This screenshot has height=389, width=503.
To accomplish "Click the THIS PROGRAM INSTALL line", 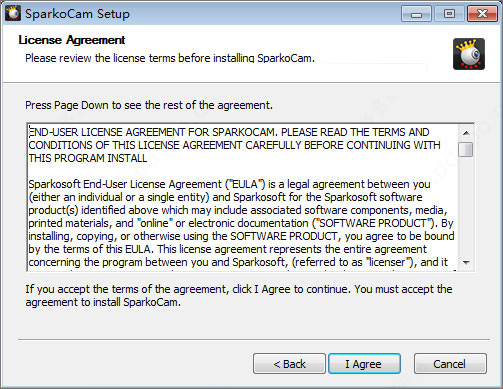I will pos(88,158).
